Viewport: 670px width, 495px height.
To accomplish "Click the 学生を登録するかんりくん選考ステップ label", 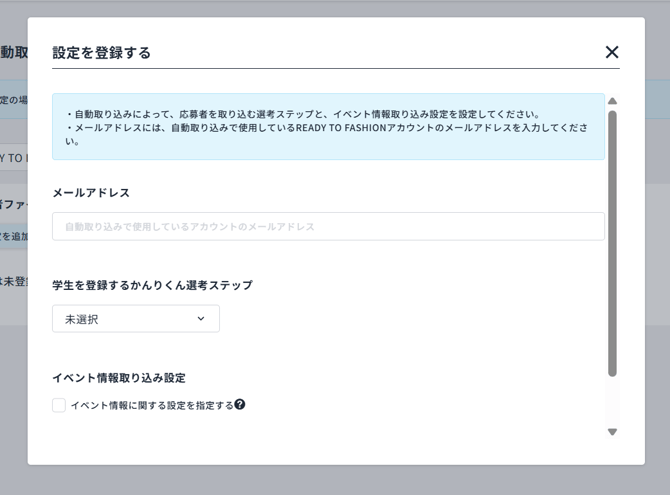I will click(x=152, y=285).
